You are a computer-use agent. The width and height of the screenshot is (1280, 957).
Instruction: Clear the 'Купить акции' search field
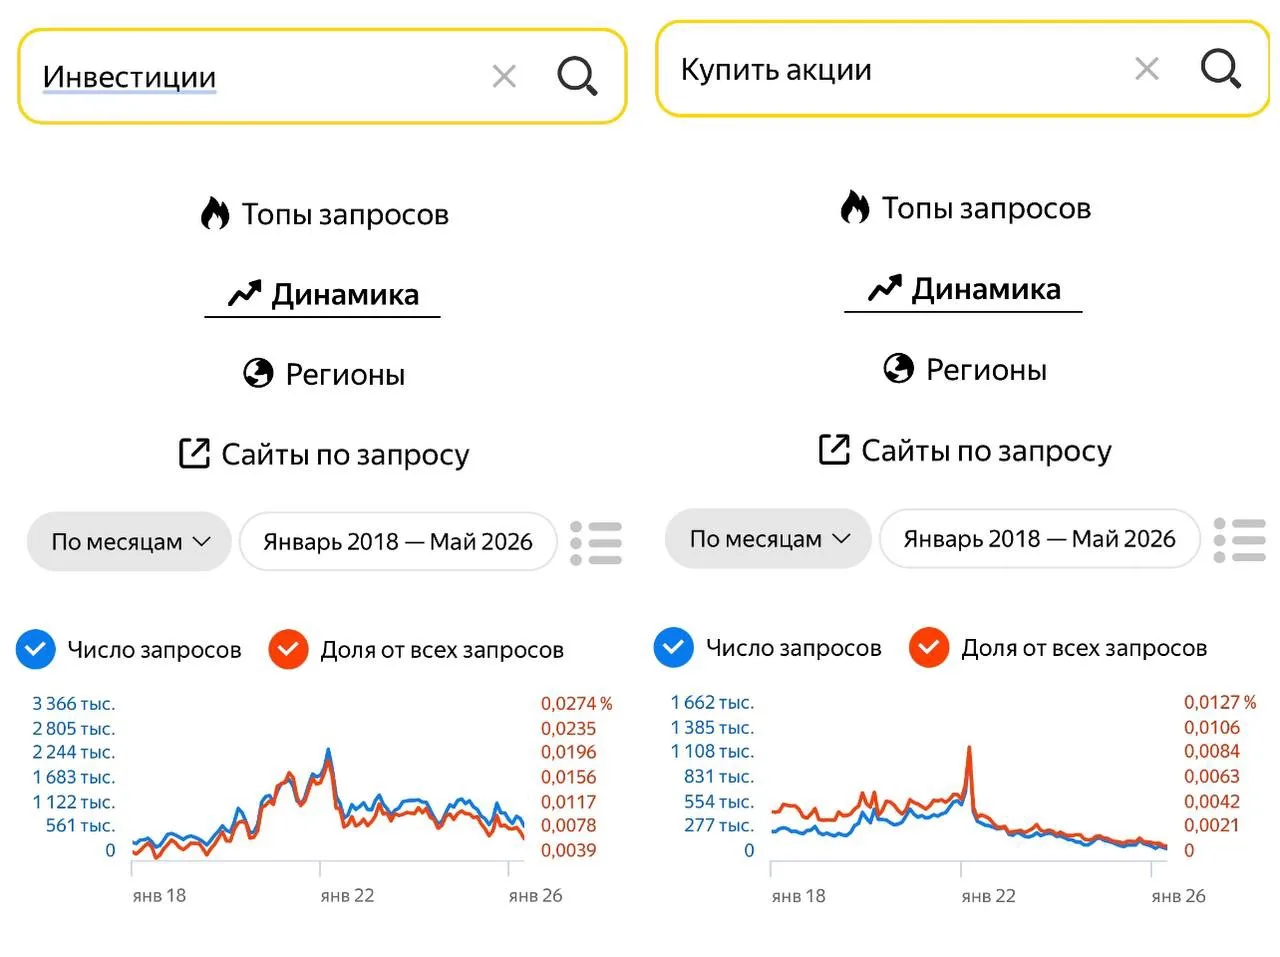(1147, 68)
